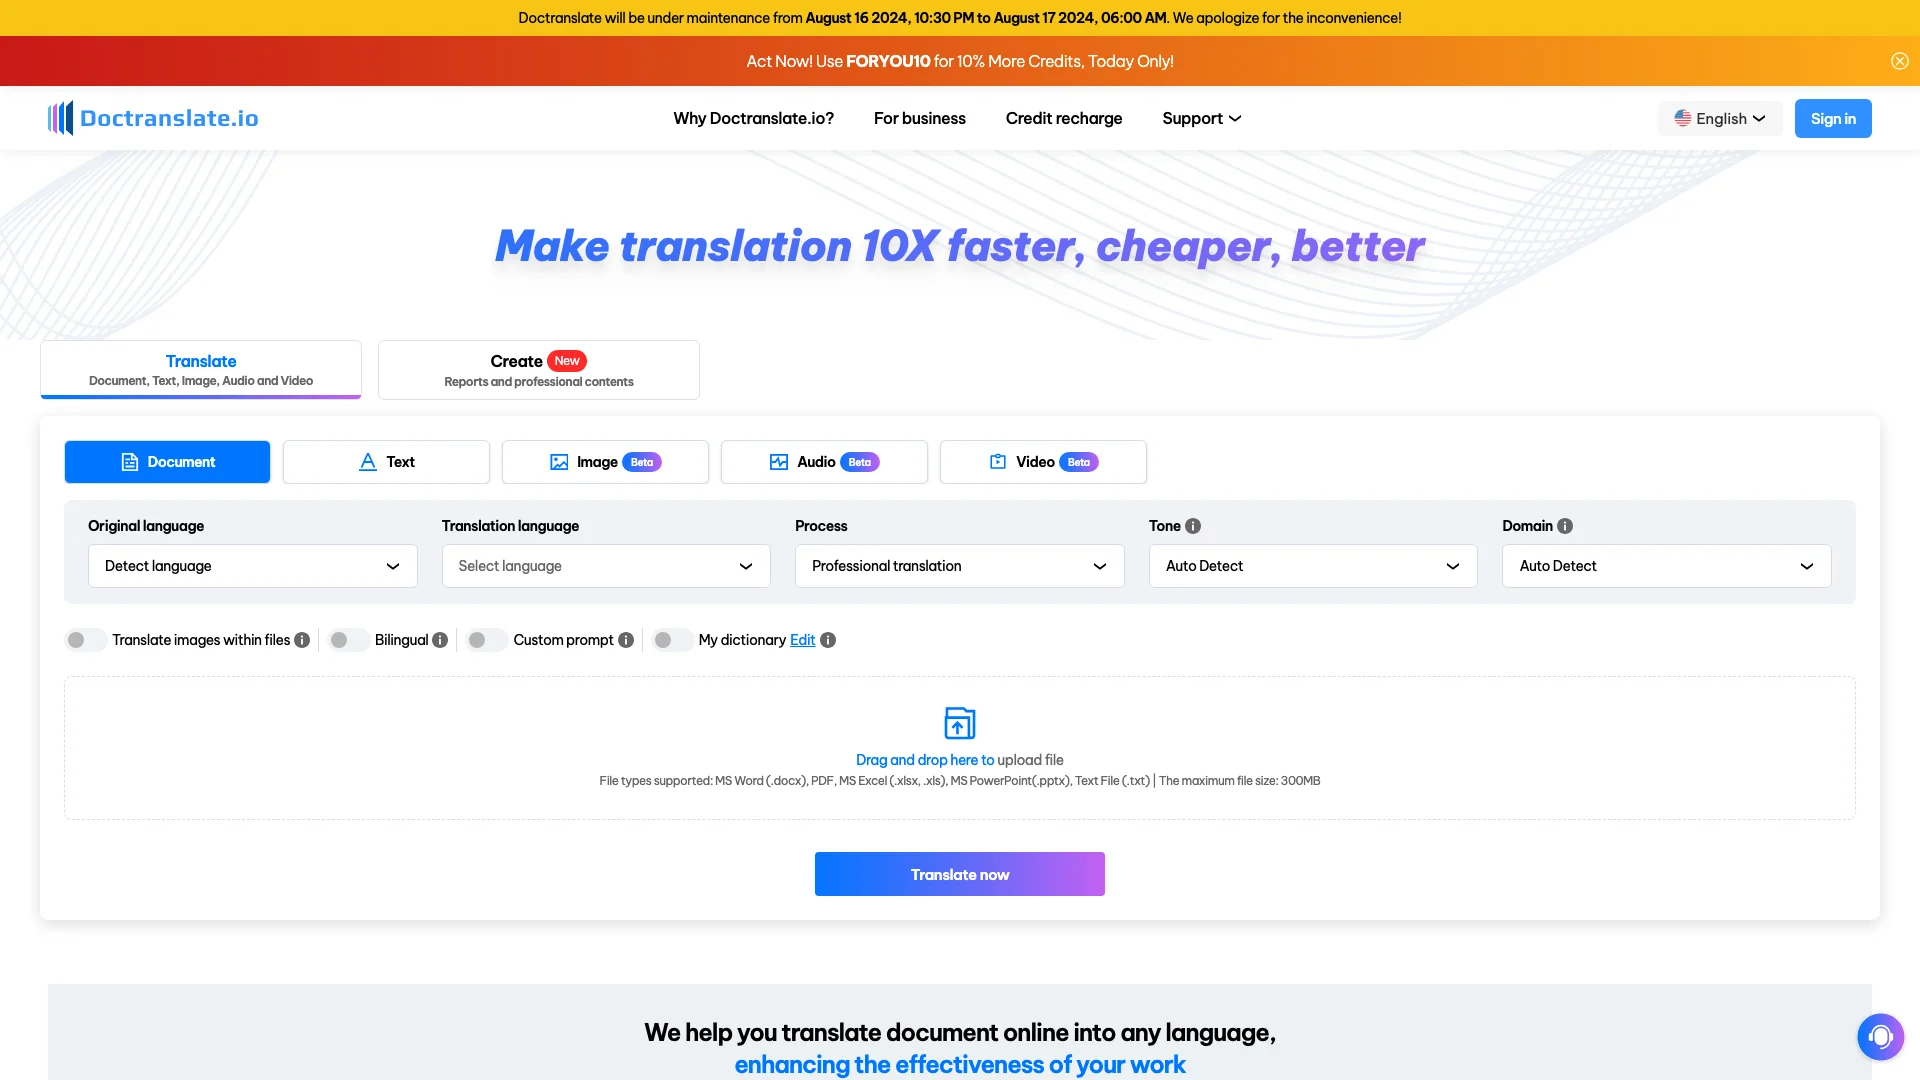Click the Video Beta translation icon
Screen dimensions: 1920x1080
click(998, 462)
